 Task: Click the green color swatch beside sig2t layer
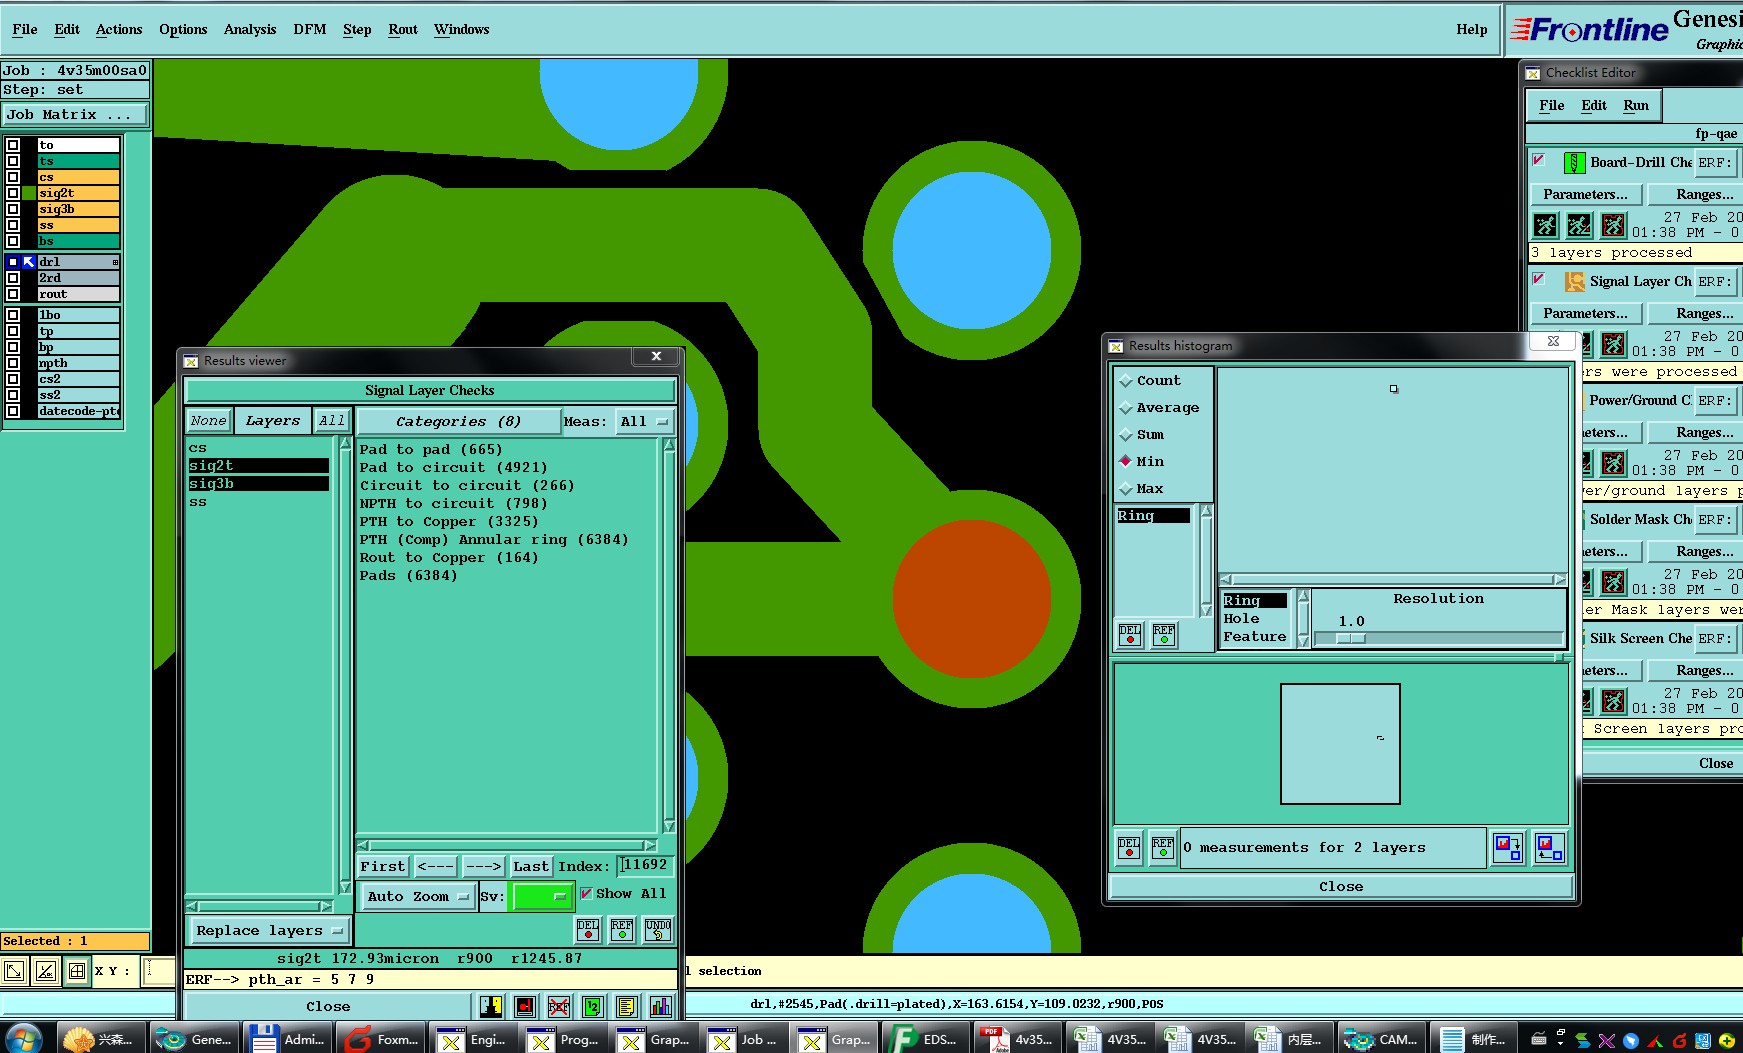click(x=30, y=193)
